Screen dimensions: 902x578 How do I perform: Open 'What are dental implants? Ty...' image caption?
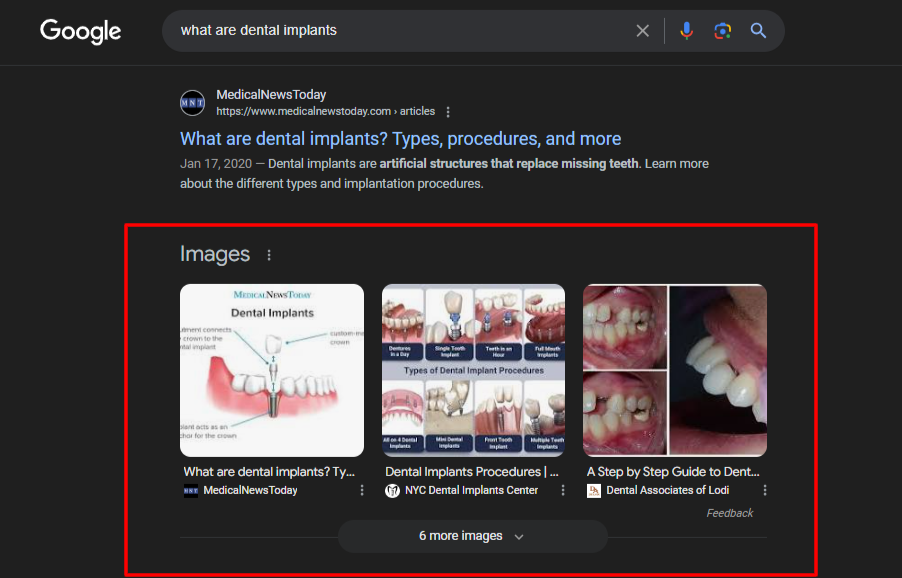tap(269, 472)
